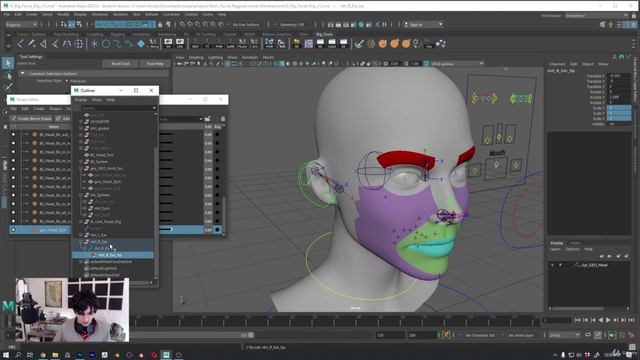640x360 pixels.
Task: Open Sign In account dropdown
Action: pos(423,24)
